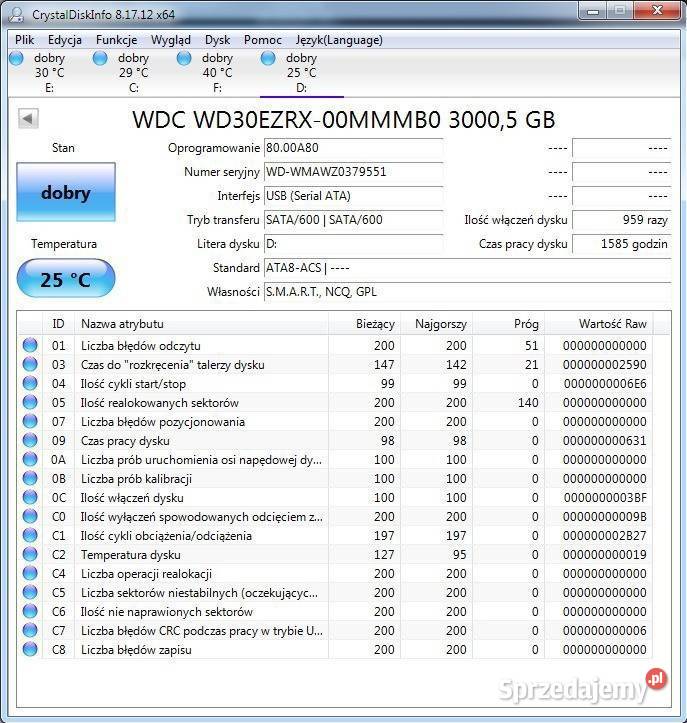Click the previous disk arrow button

28,119
